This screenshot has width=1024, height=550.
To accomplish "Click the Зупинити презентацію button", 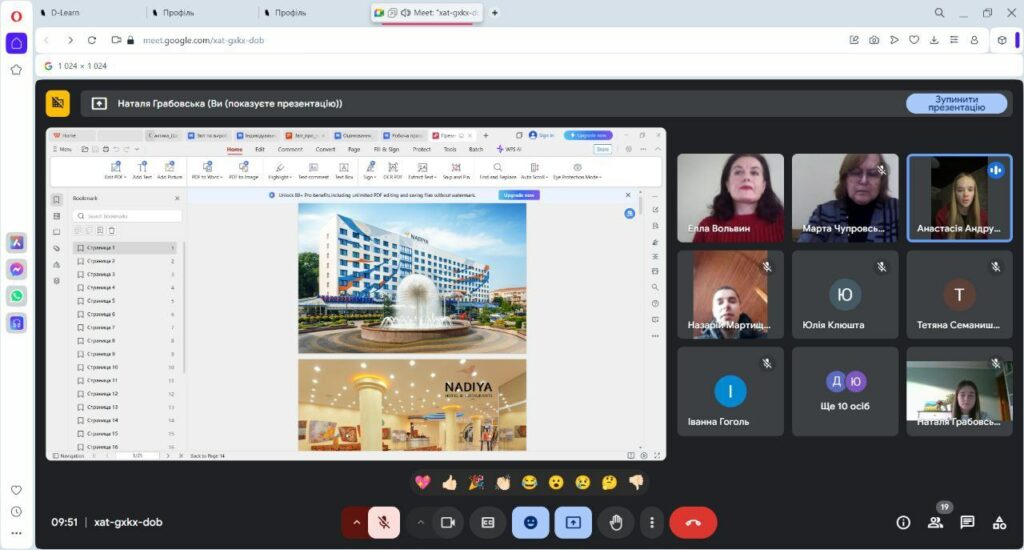I will point(956,103).
